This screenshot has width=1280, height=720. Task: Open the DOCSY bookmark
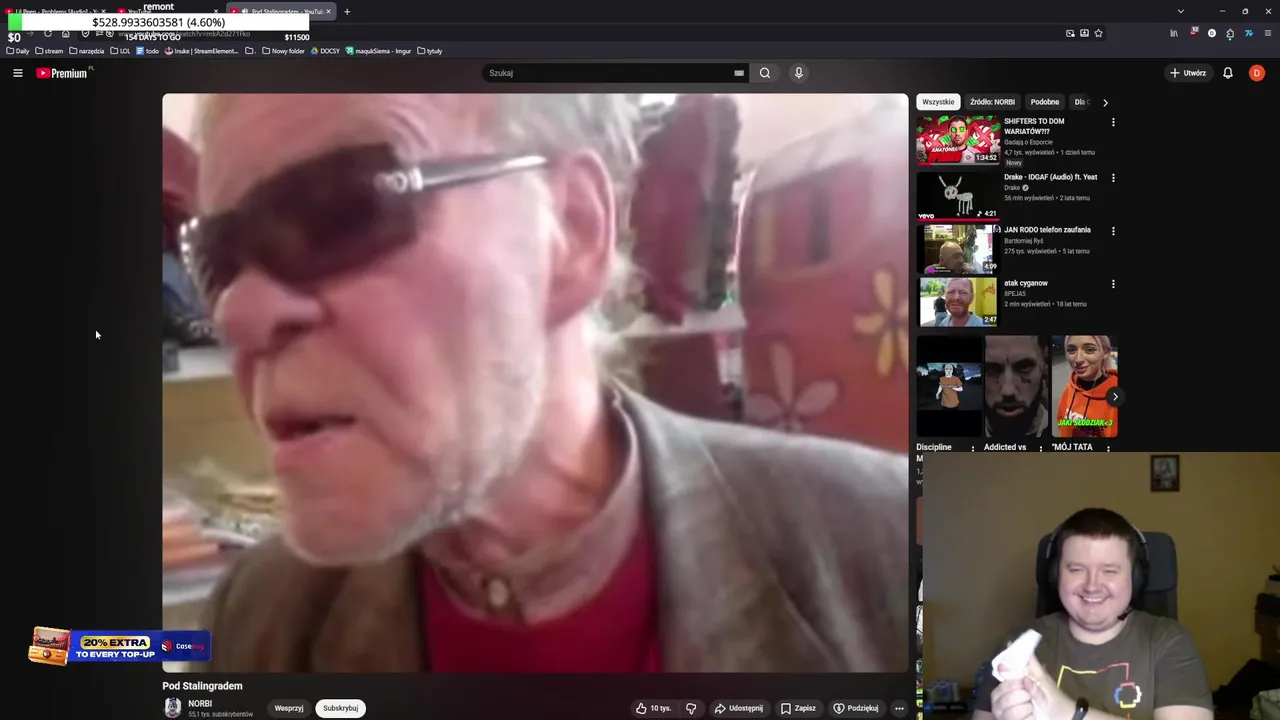[326, 51]
